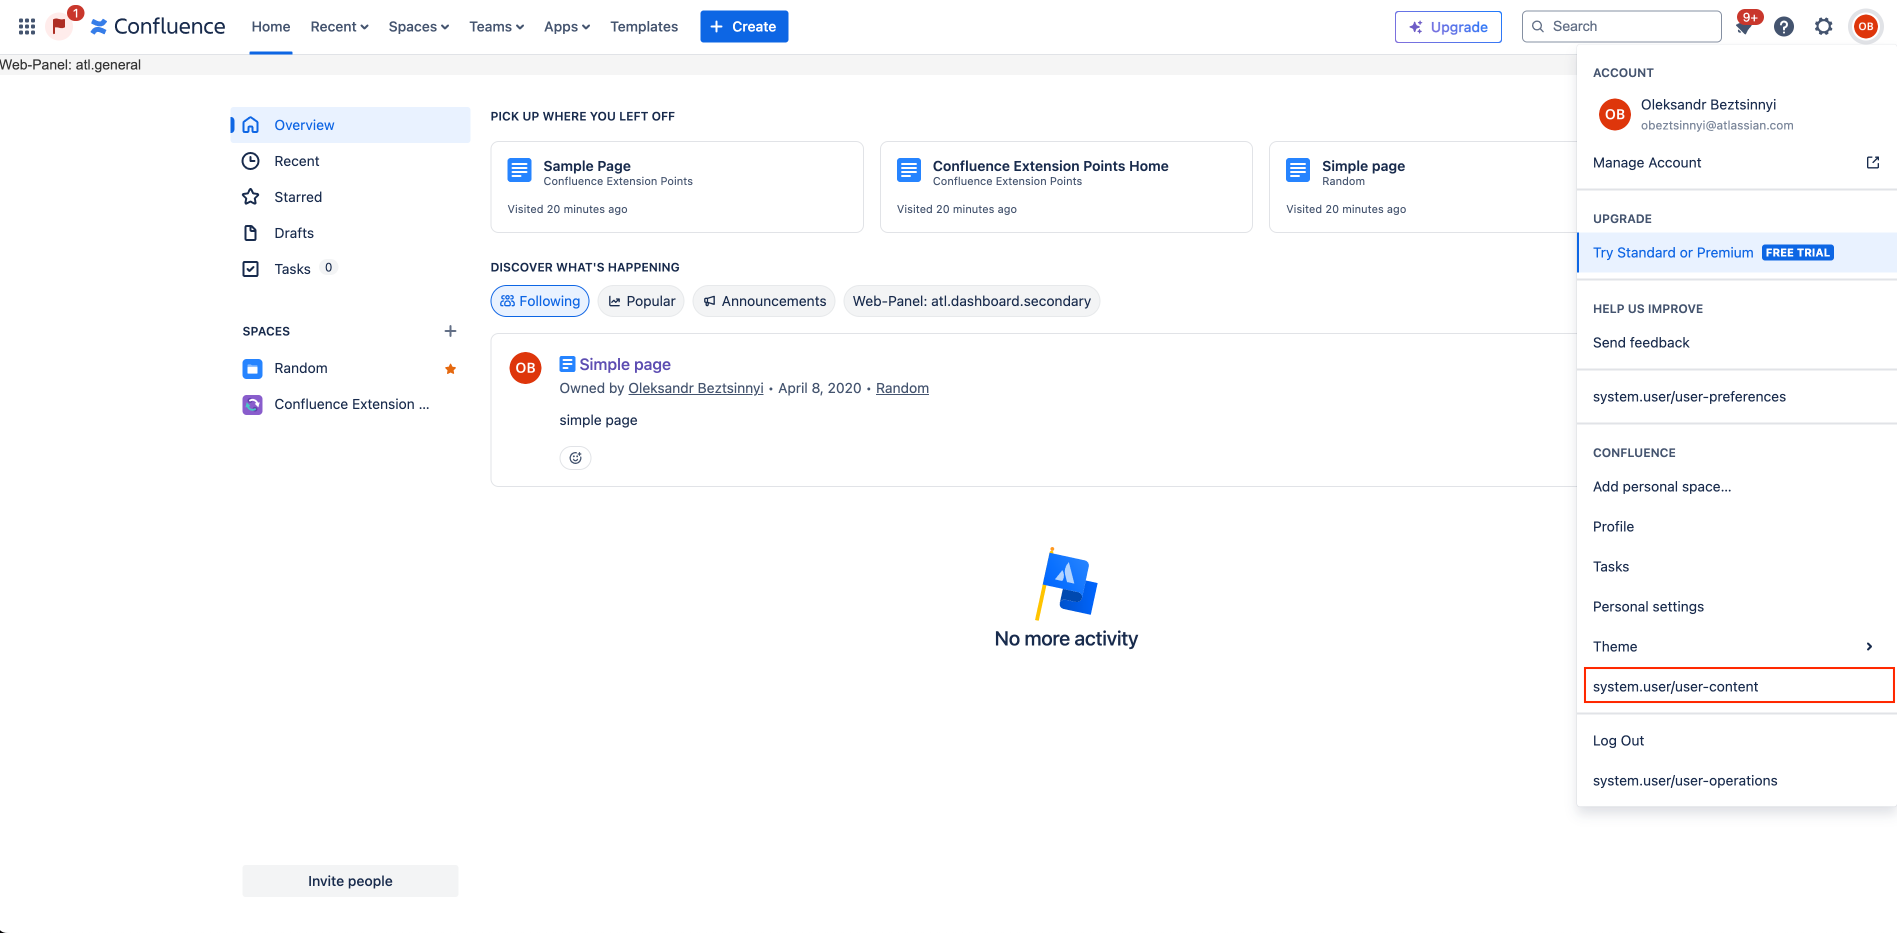The width and height of the screenshot is (1897, 933).
Task: Open the notifications bell with 9+ badge
Action: pos(1744,27)
